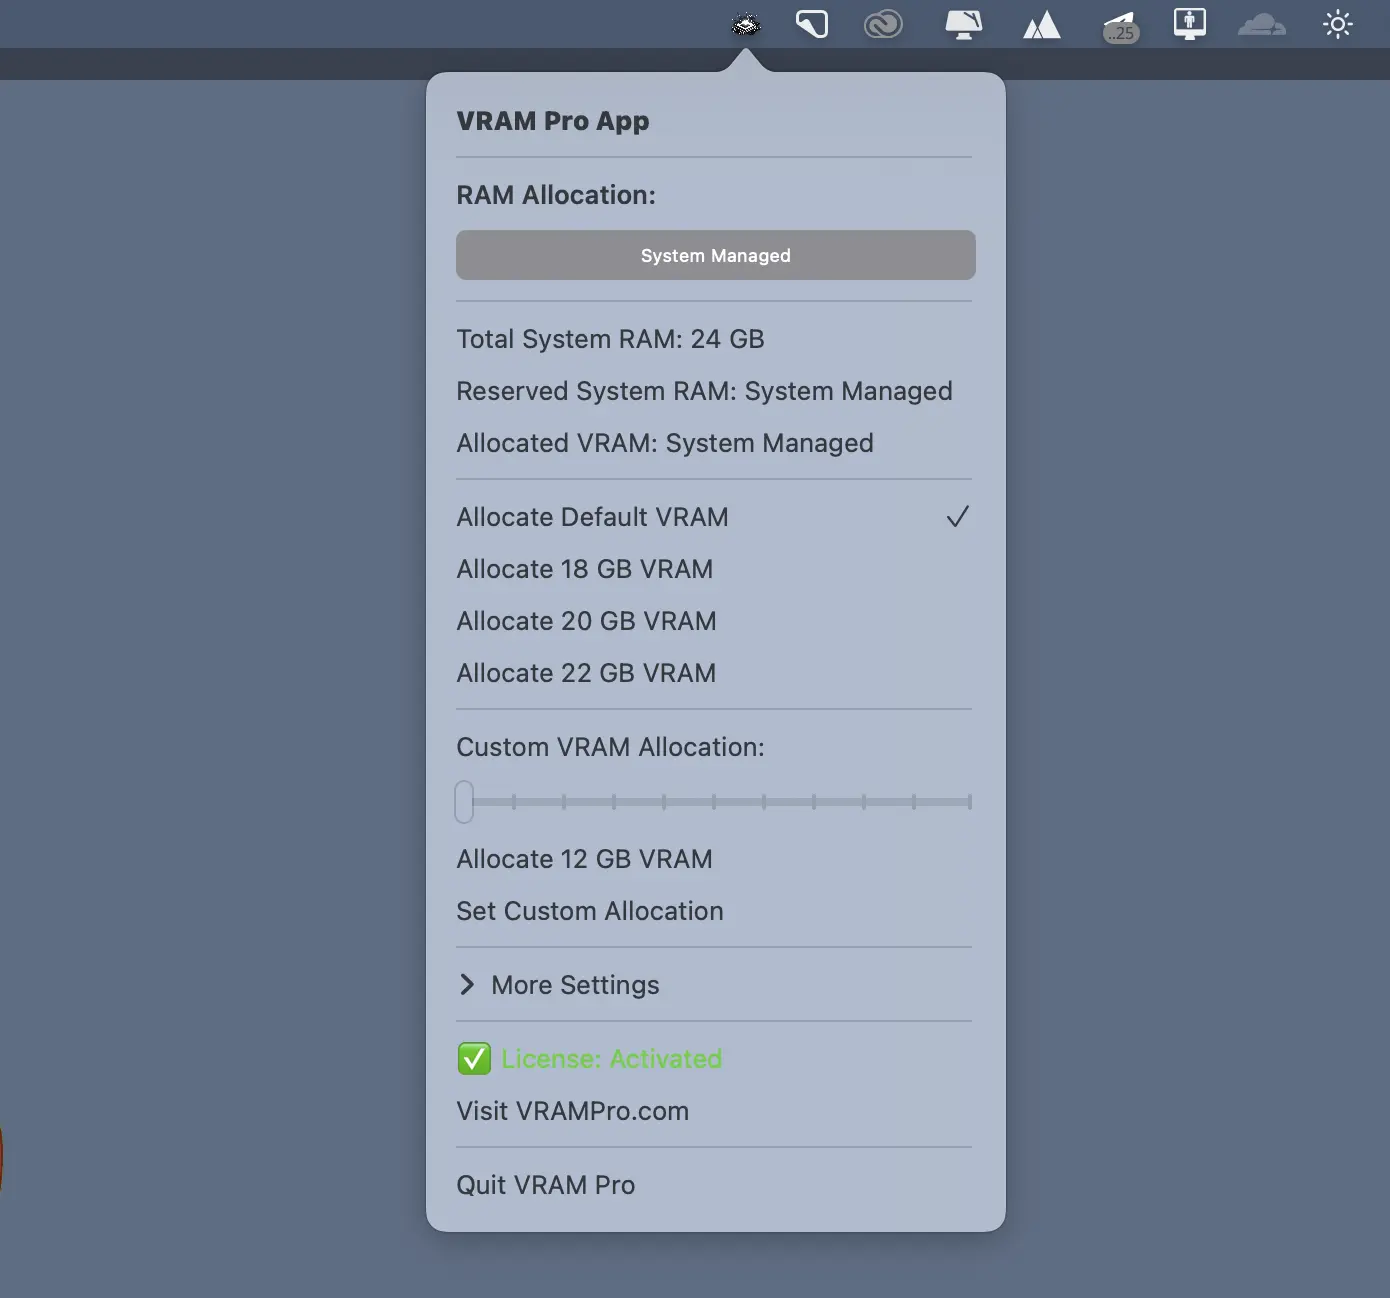Click the System Managed button
Screen dimensions: 1390x1298
716,255
